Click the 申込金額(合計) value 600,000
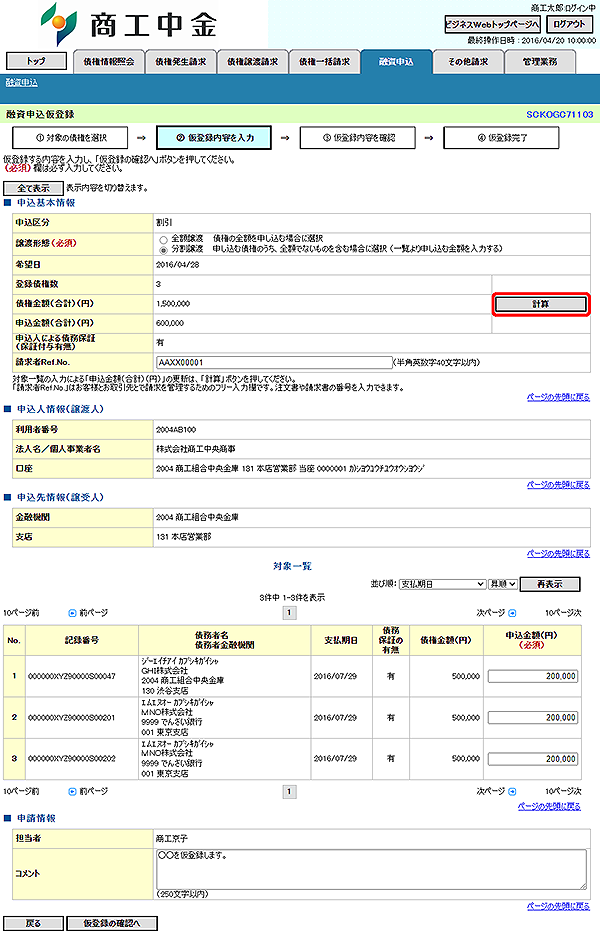This screenshot has height=939, width=600. pos(170,323)
